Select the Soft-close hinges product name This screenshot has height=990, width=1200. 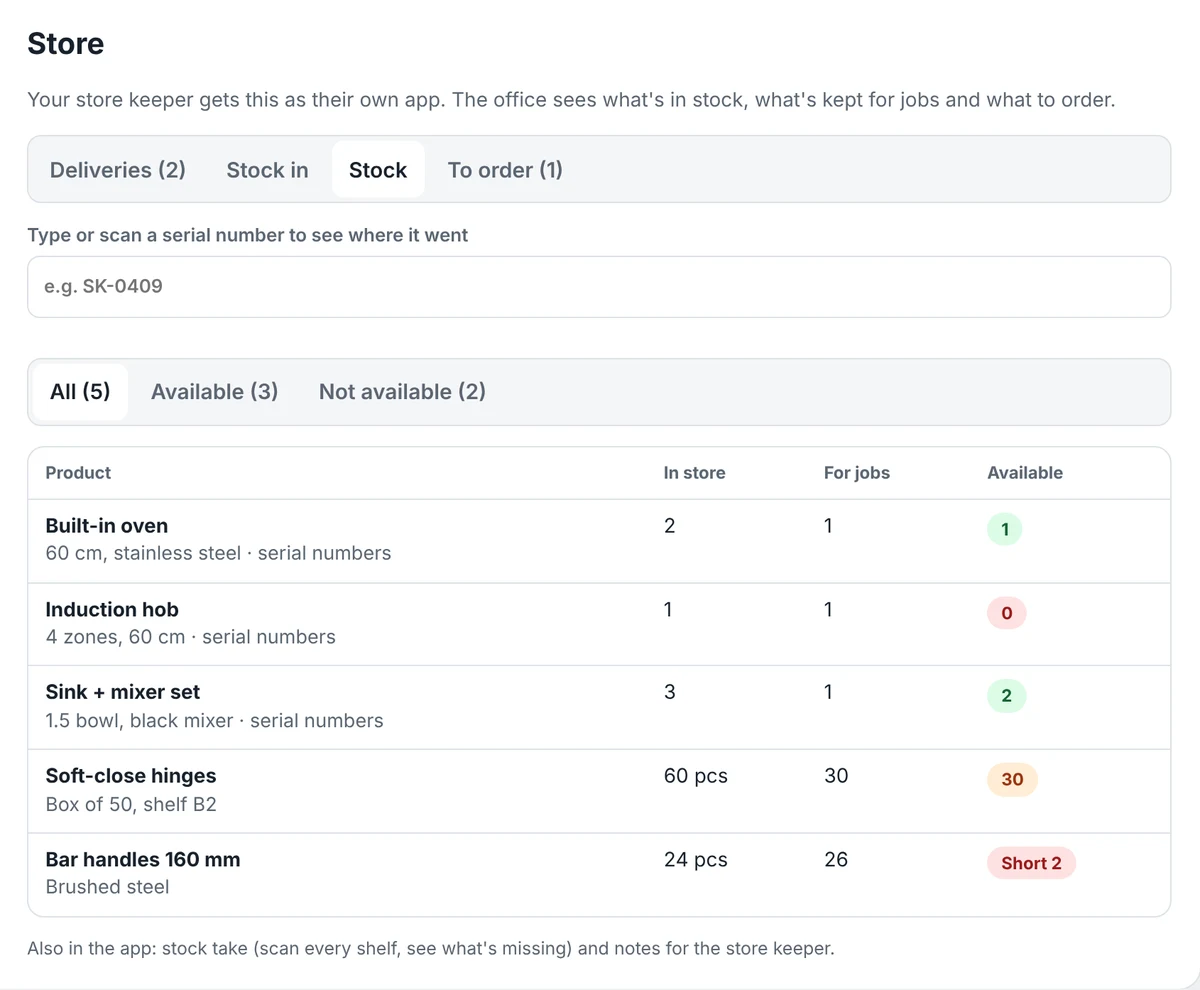pyautogui.click(x=131, y=776)
